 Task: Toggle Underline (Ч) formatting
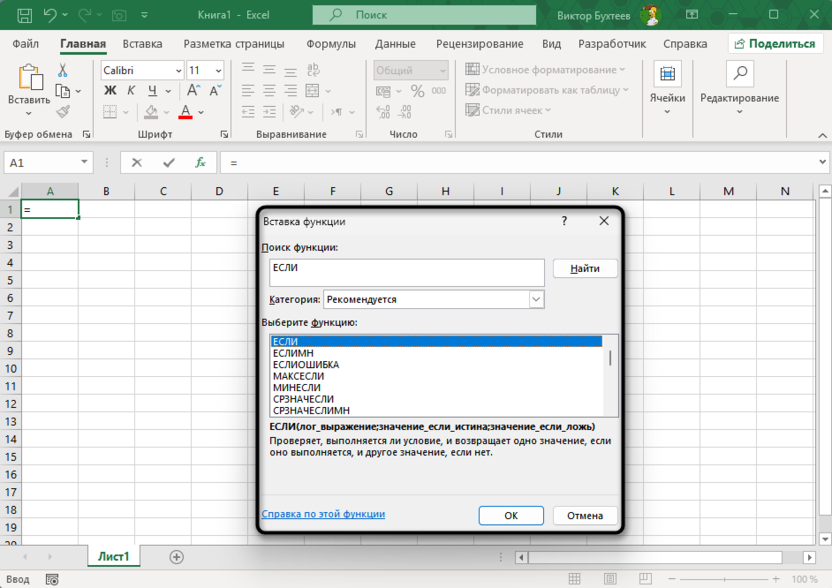click(151, 91)
